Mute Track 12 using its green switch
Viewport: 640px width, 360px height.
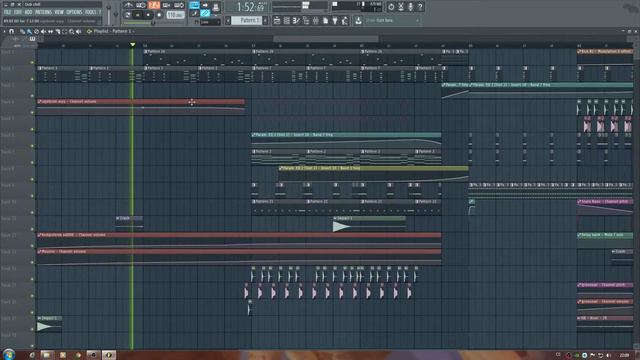pos(32,246)
